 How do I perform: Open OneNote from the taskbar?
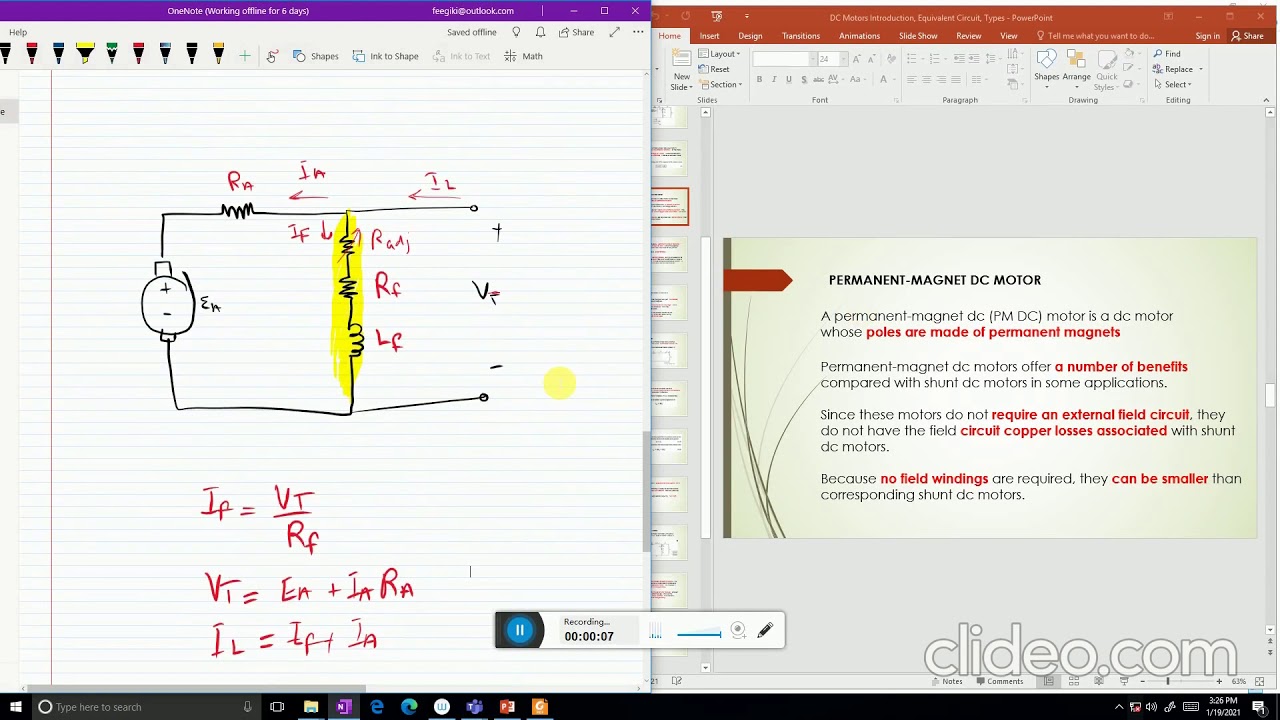[344, 707]
